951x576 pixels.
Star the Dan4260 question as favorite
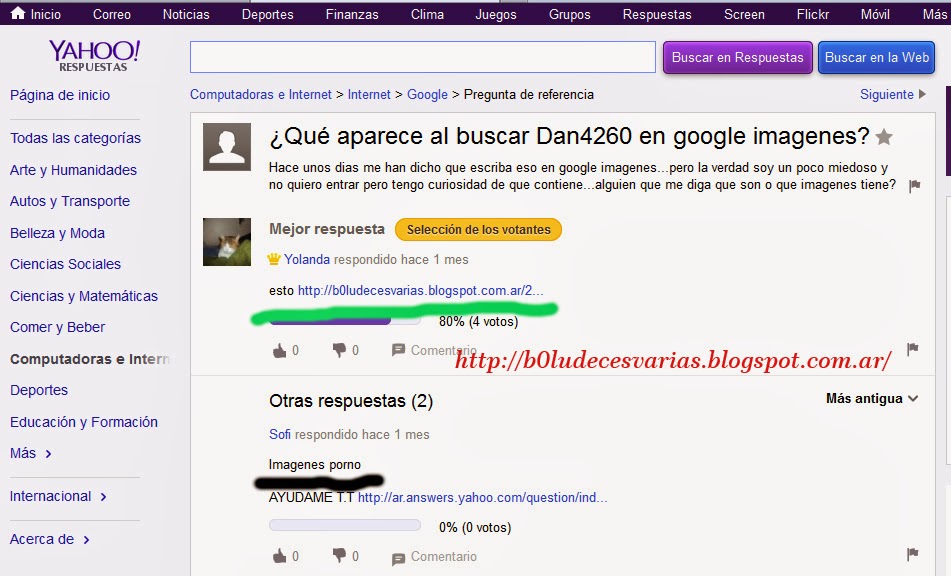(884, 137)
